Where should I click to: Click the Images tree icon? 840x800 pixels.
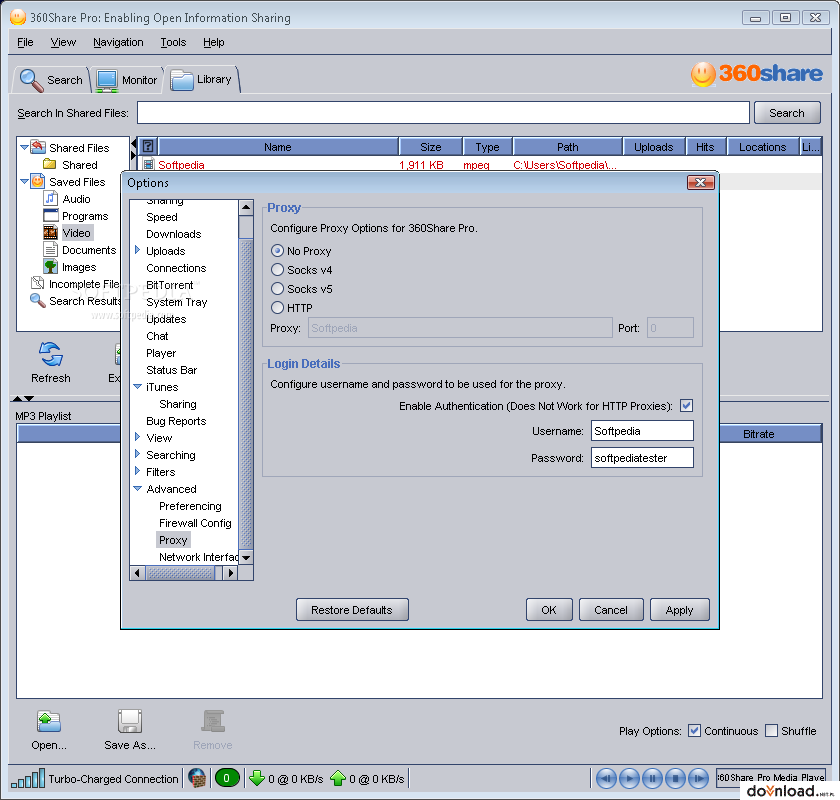pyautogui.click(x=50, y=267)
